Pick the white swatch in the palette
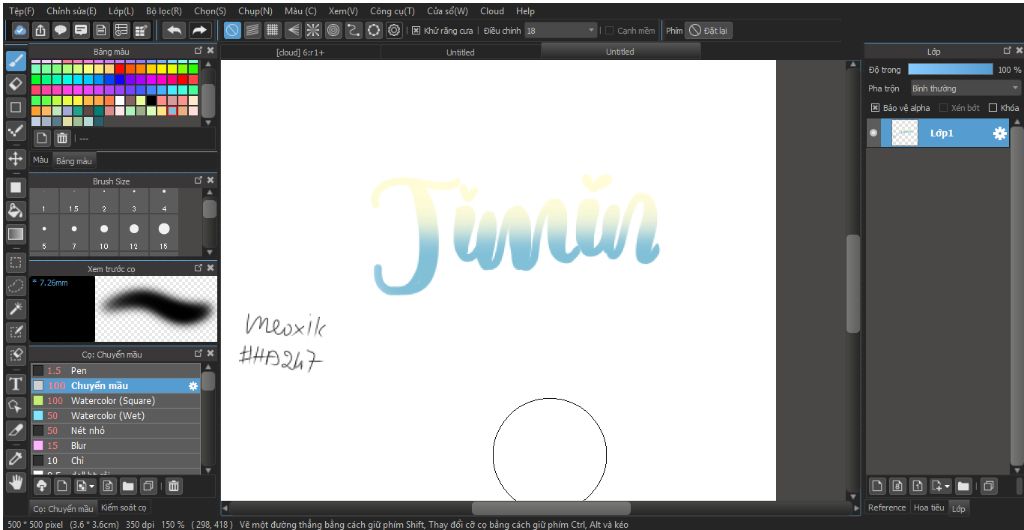 pos(120,101)
